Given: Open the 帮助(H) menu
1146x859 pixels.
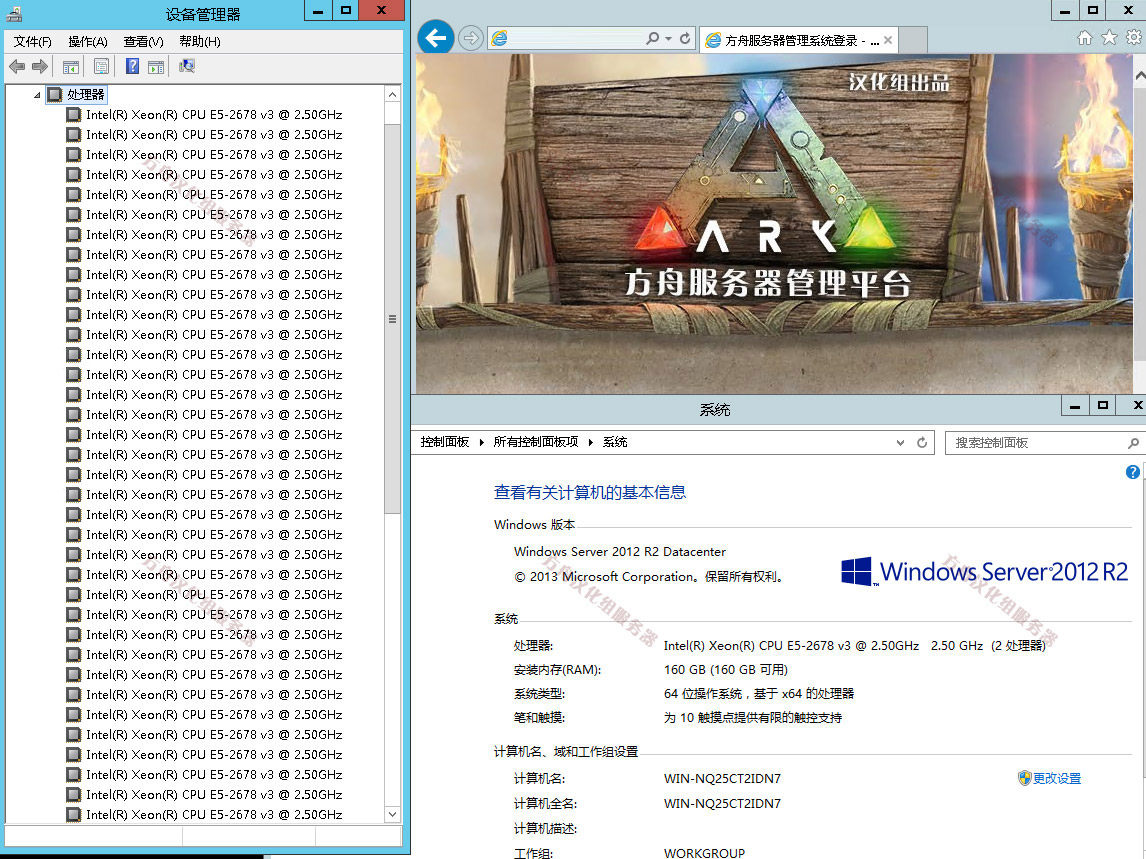Looking at the screenshot, I should pyautogui.click(x=200, y=42).
